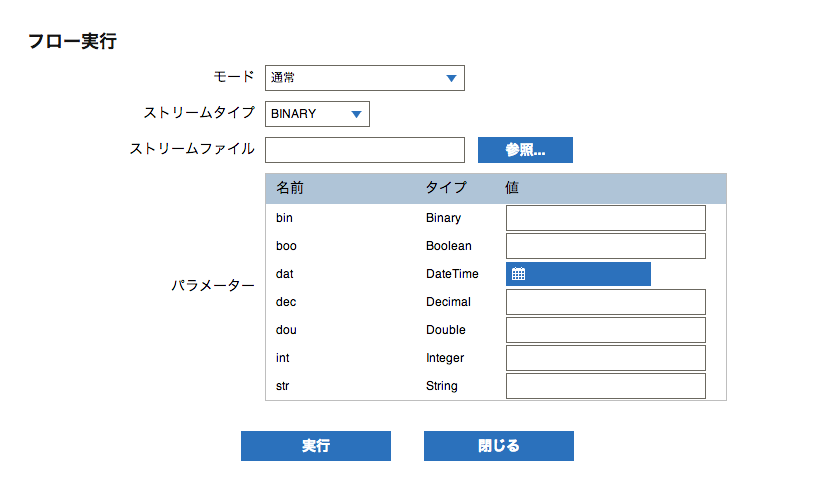Select the boo parameter name
The image size is (814, 489).
pos(286,246)
